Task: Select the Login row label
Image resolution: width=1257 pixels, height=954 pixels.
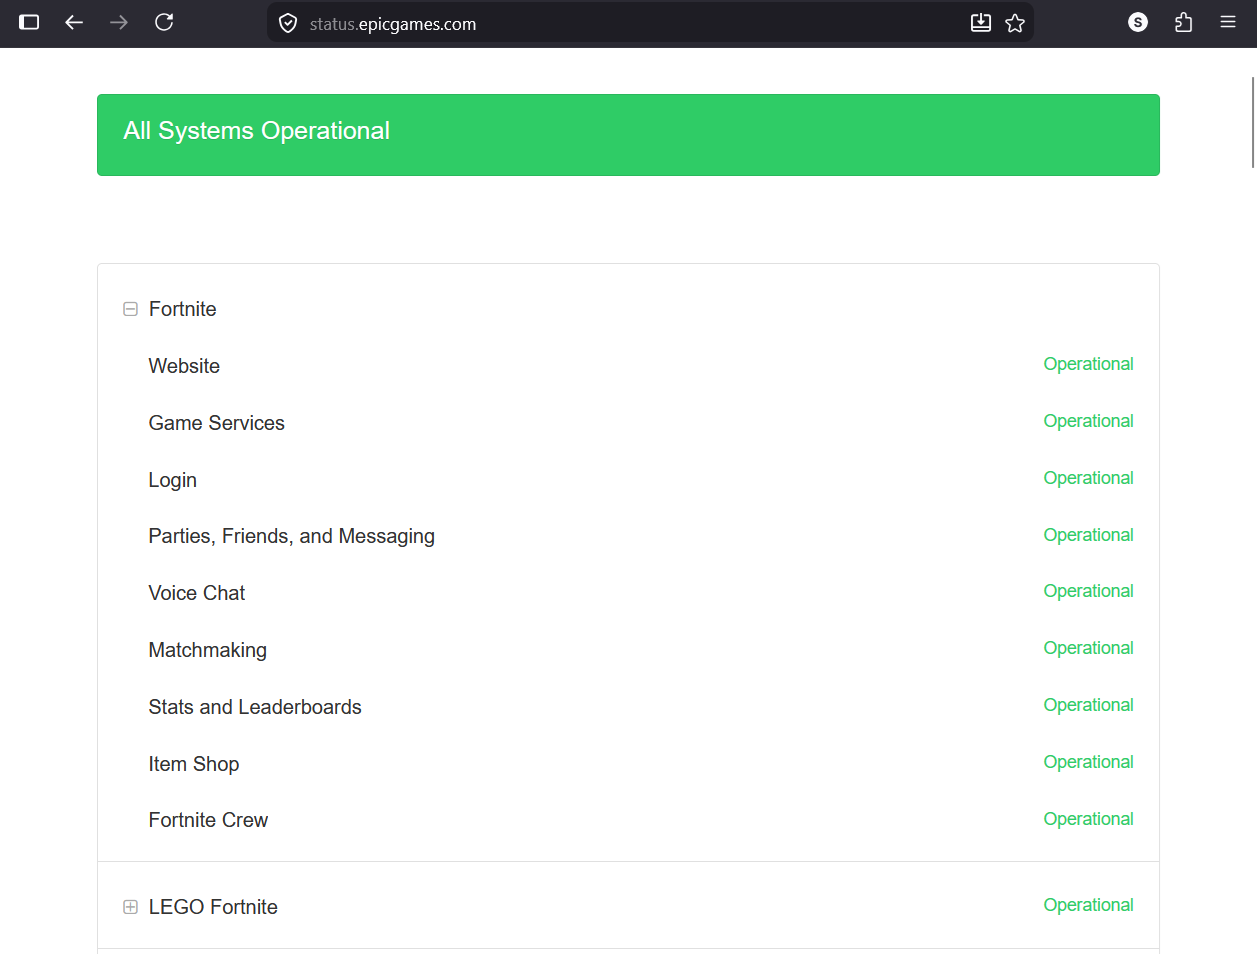Action: click(x=173, y=480)
